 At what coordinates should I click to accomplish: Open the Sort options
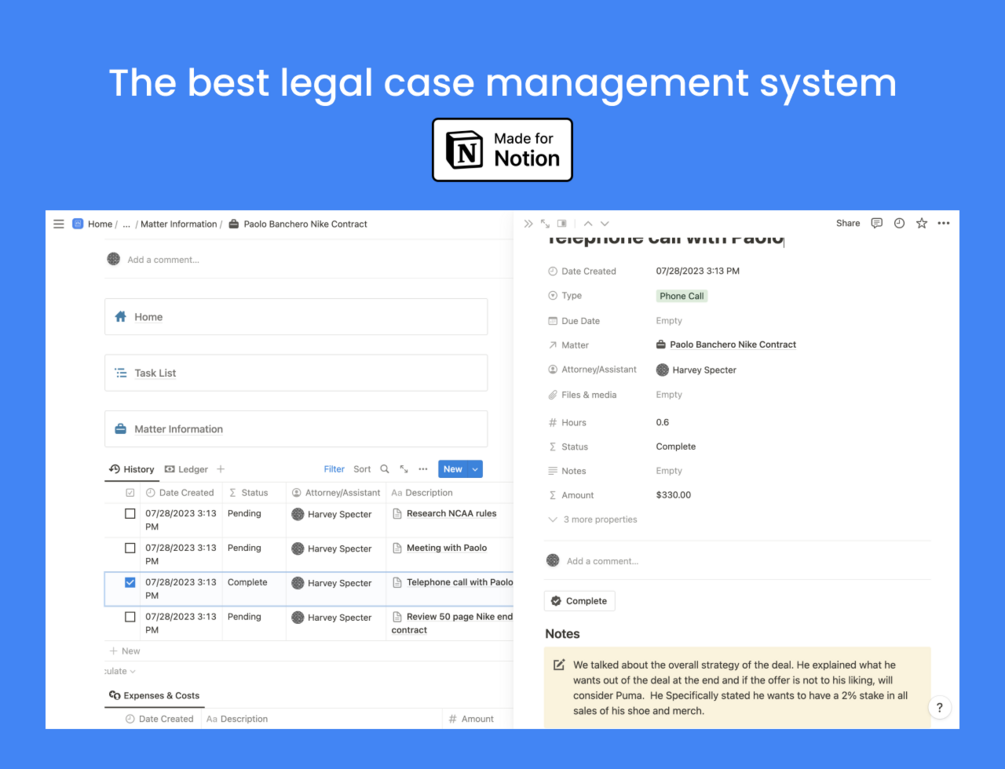tap(362, 469)
